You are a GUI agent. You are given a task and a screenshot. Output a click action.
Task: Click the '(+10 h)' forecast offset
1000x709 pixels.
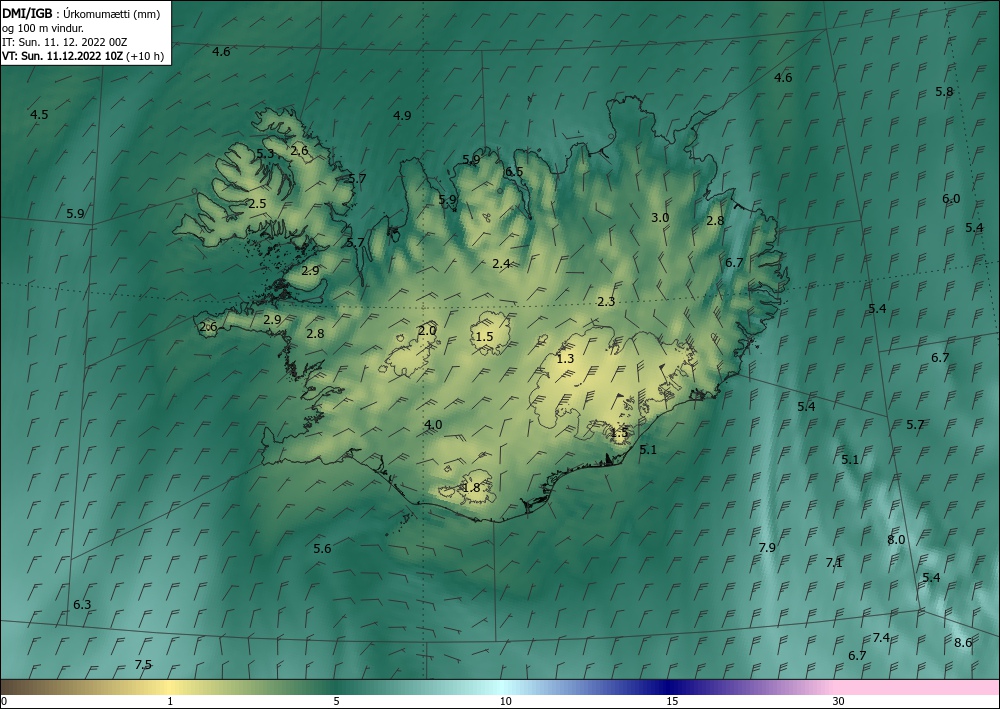click(x=145, y=56)
